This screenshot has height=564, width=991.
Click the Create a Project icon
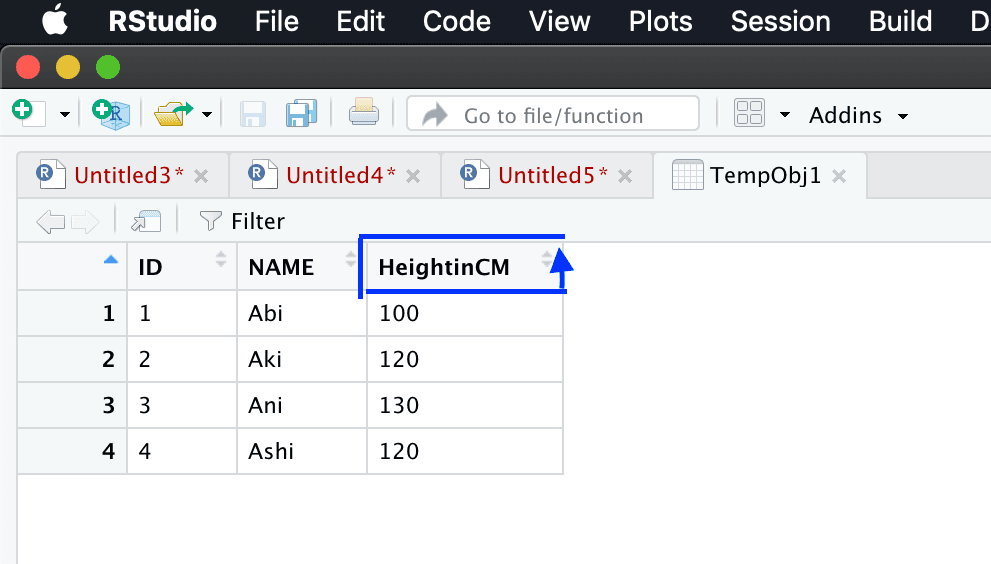pyautogui.click(x=111, y=114)
